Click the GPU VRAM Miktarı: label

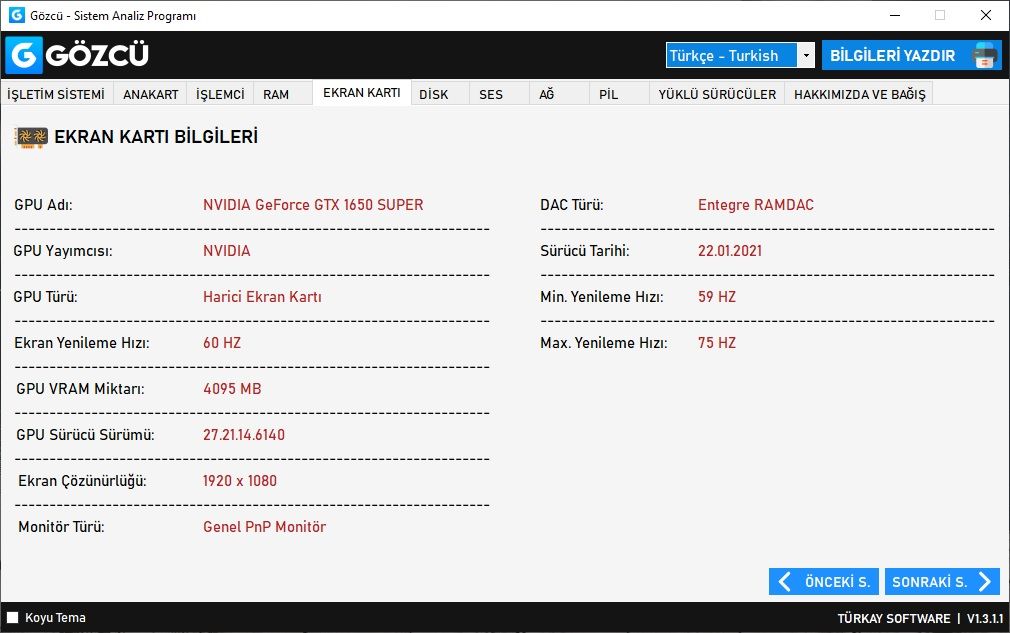coord(81,389)
